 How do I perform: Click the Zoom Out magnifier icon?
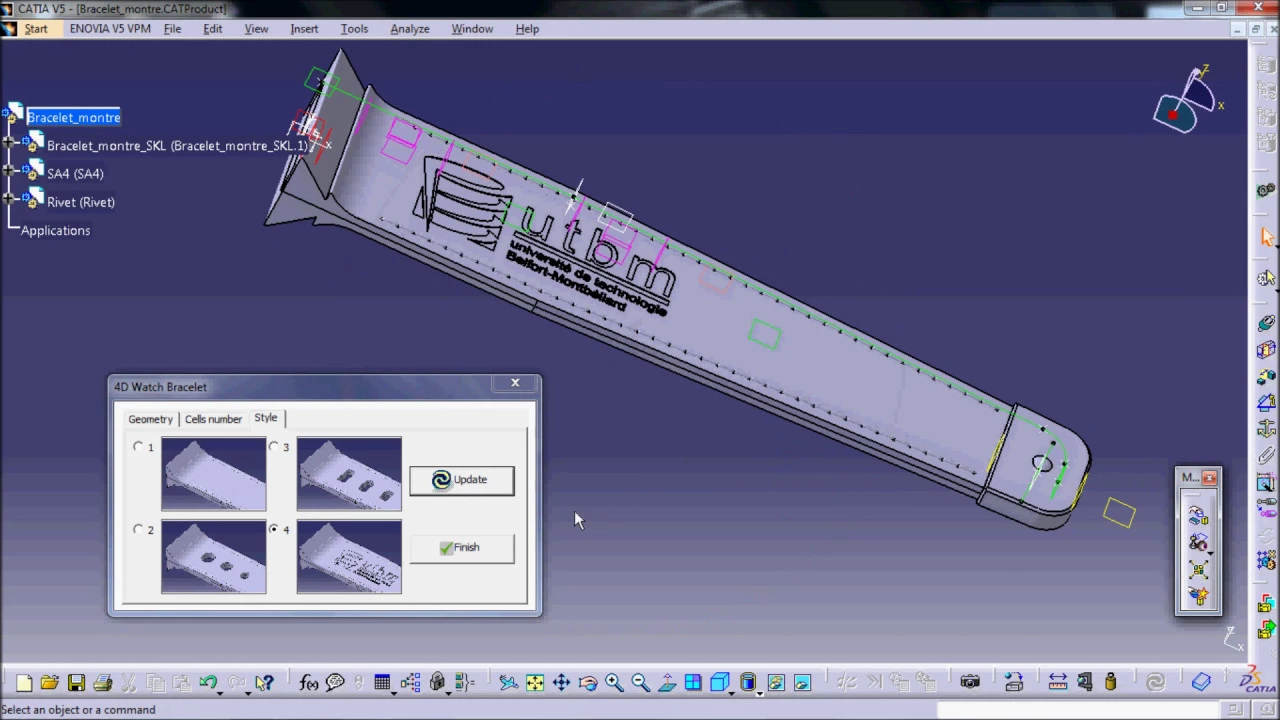click(x=641, y=683)
